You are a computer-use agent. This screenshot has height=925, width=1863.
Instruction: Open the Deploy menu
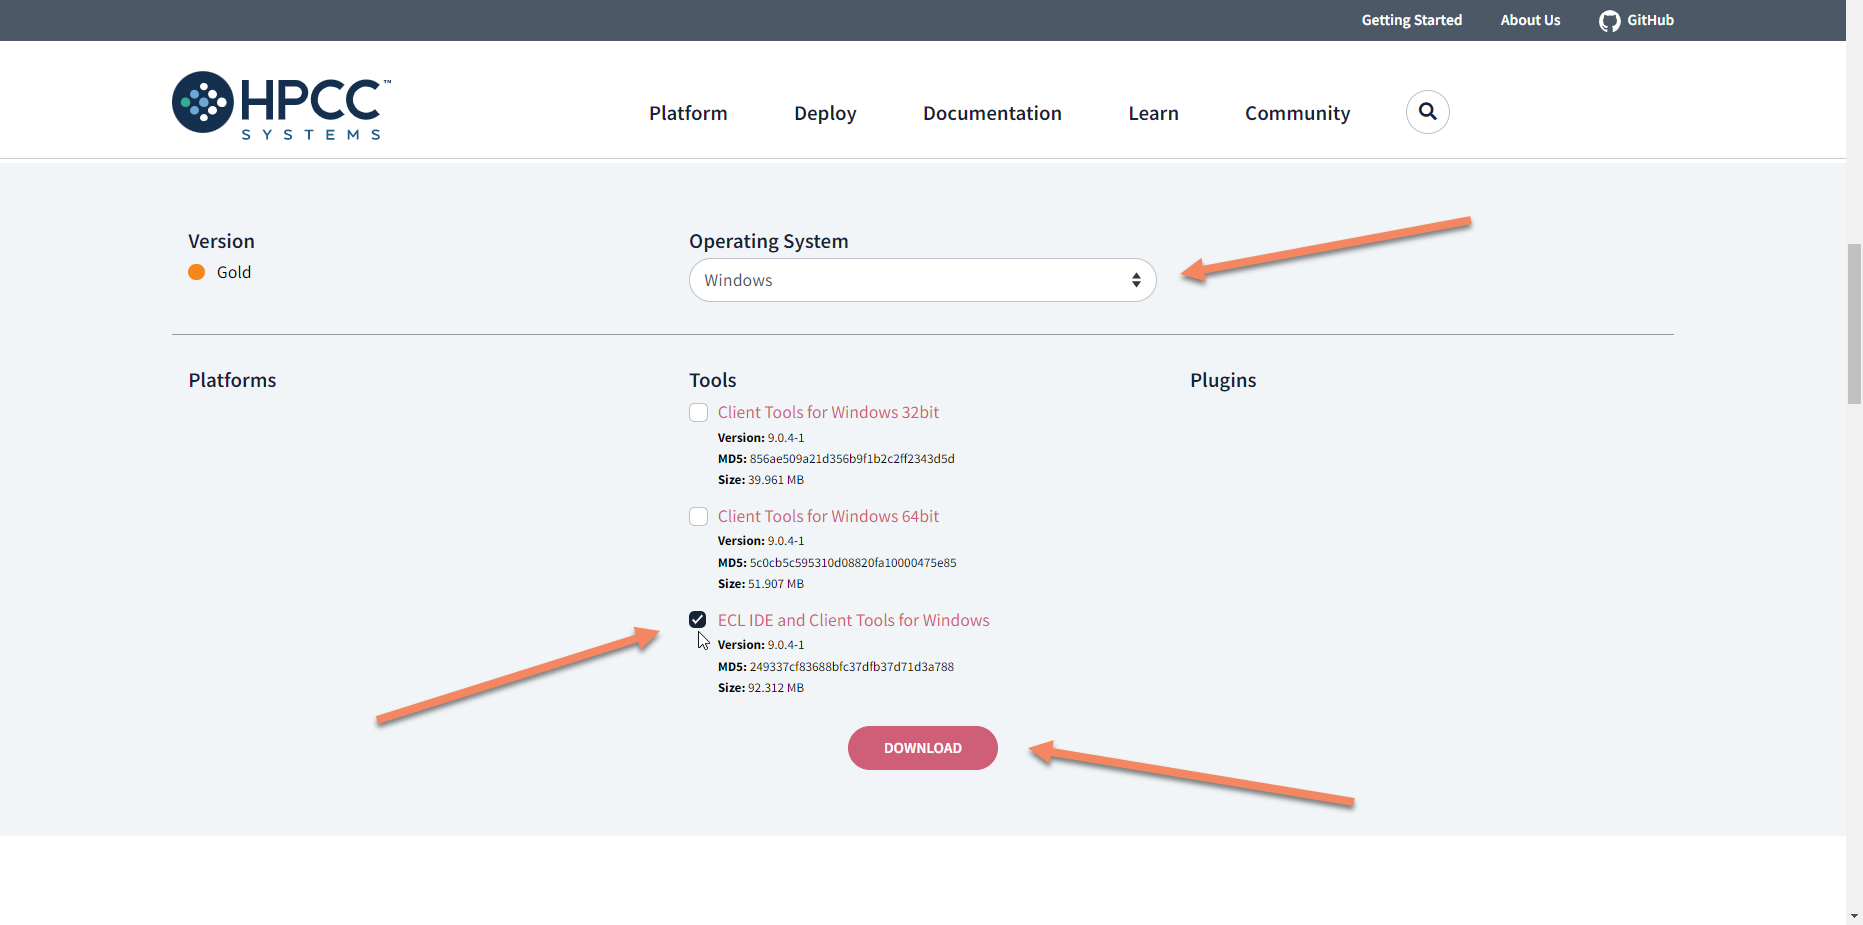pos(825,113)
